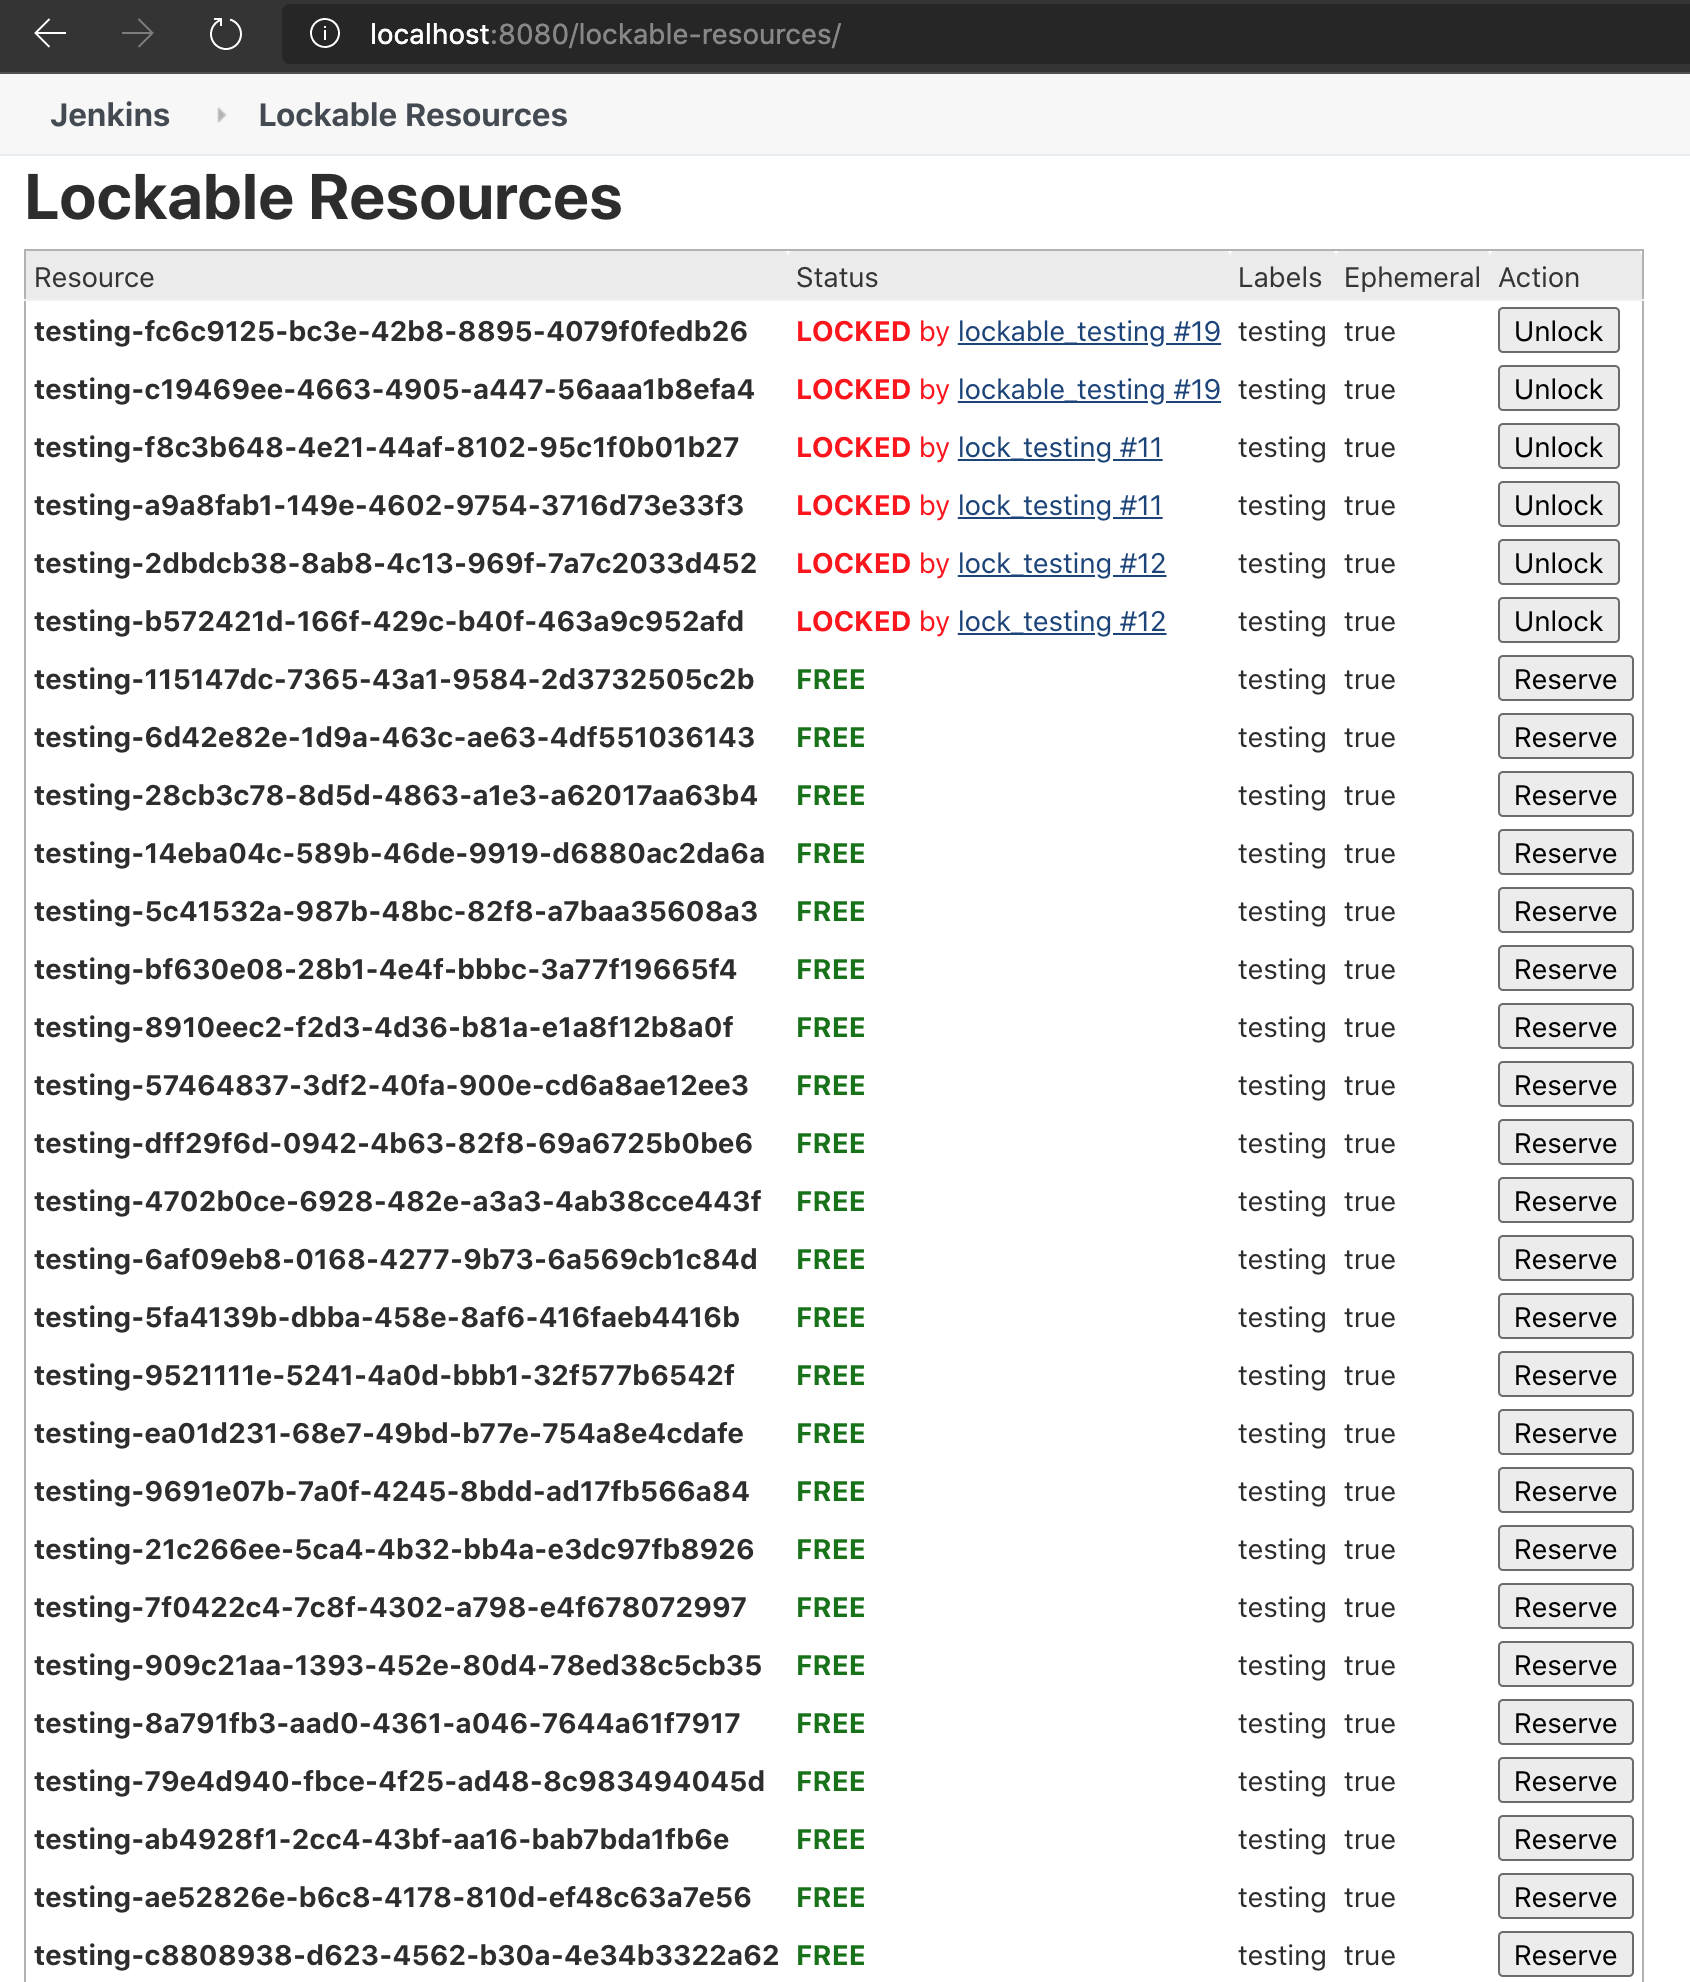Image resolution: width=1690 pixels, height=1982 pixels.
Task: Go back with the browser back arrow
Action: tap(50, 34)
